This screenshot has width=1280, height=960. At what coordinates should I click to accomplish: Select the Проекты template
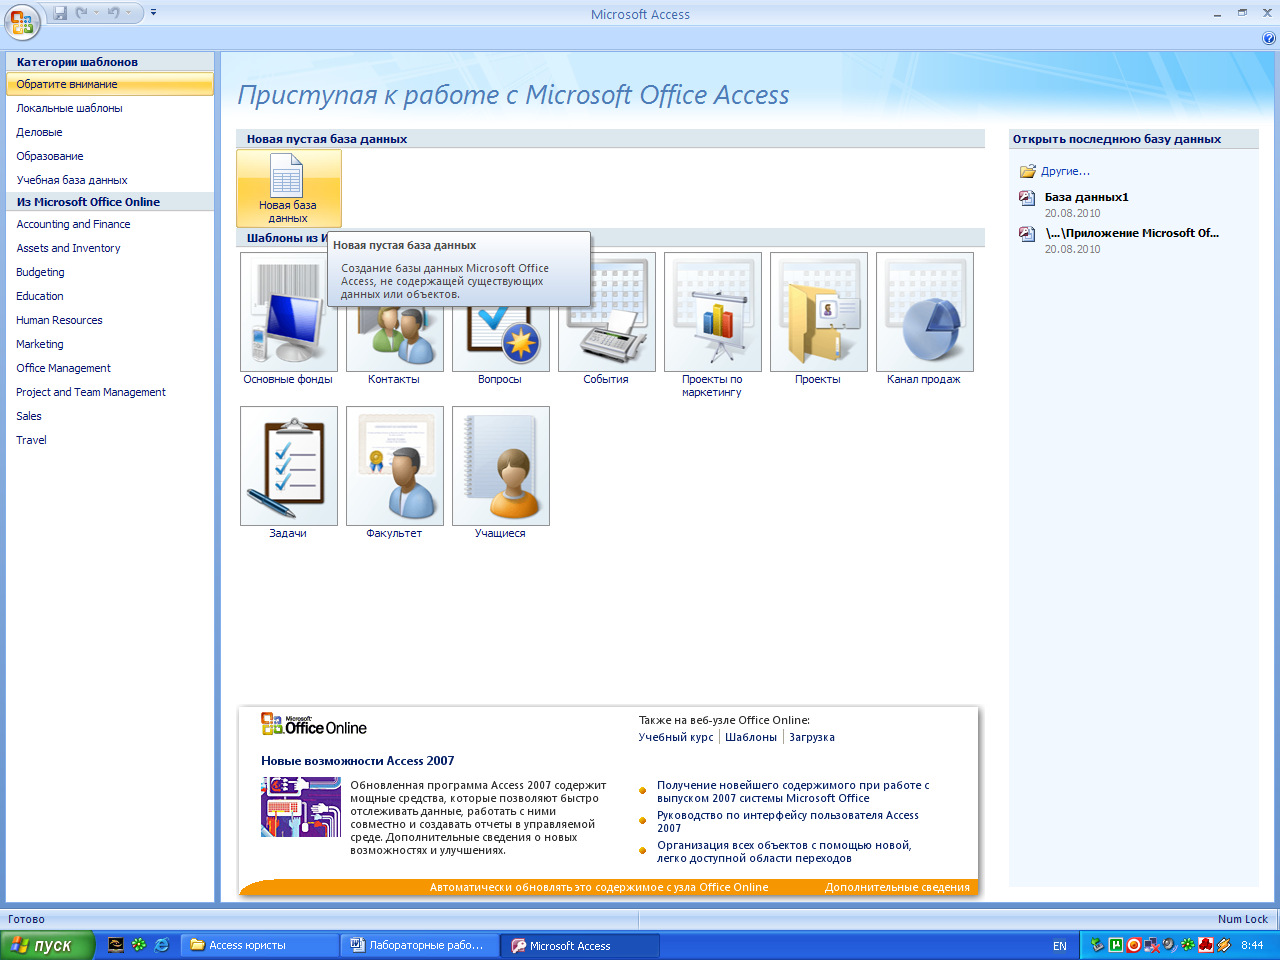(818, 319)
